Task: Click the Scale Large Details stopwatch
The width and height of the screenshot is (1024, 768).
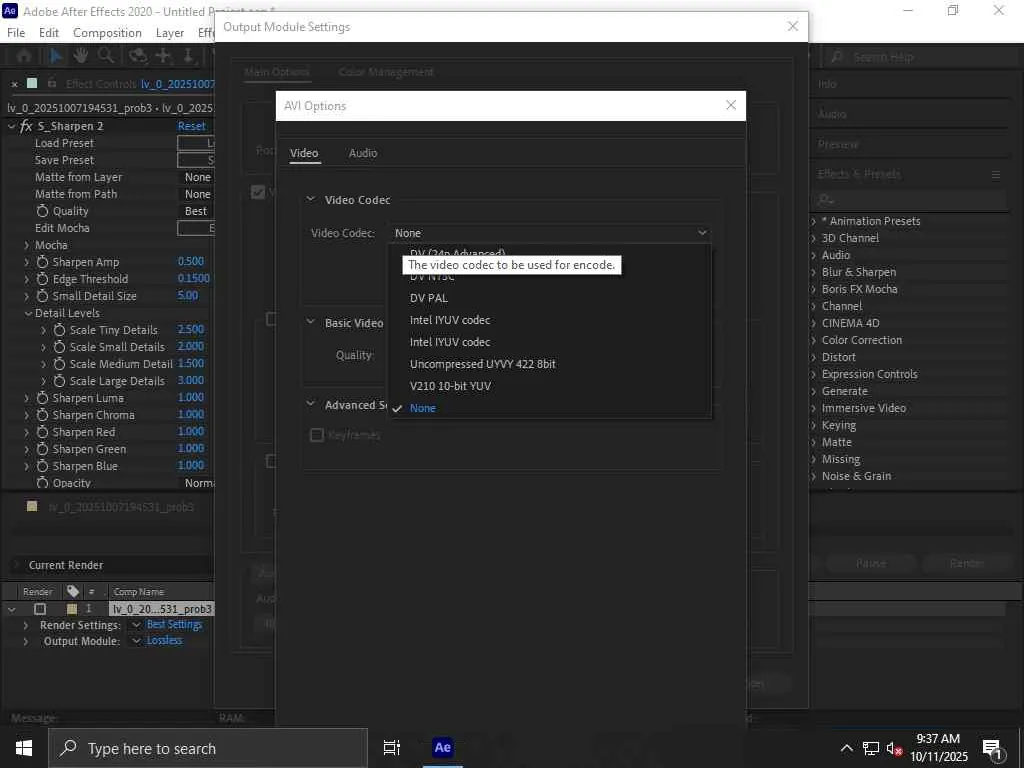Action: tap(59, 381)
